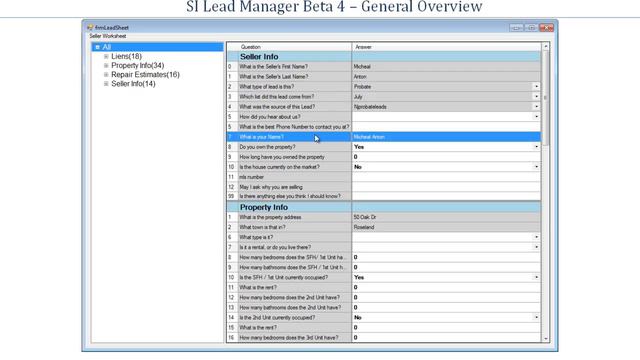Open the rental or live there dropdown
The width and height of the screenshot is (640, 360).
pyautogui.click(x=536, y=247)
